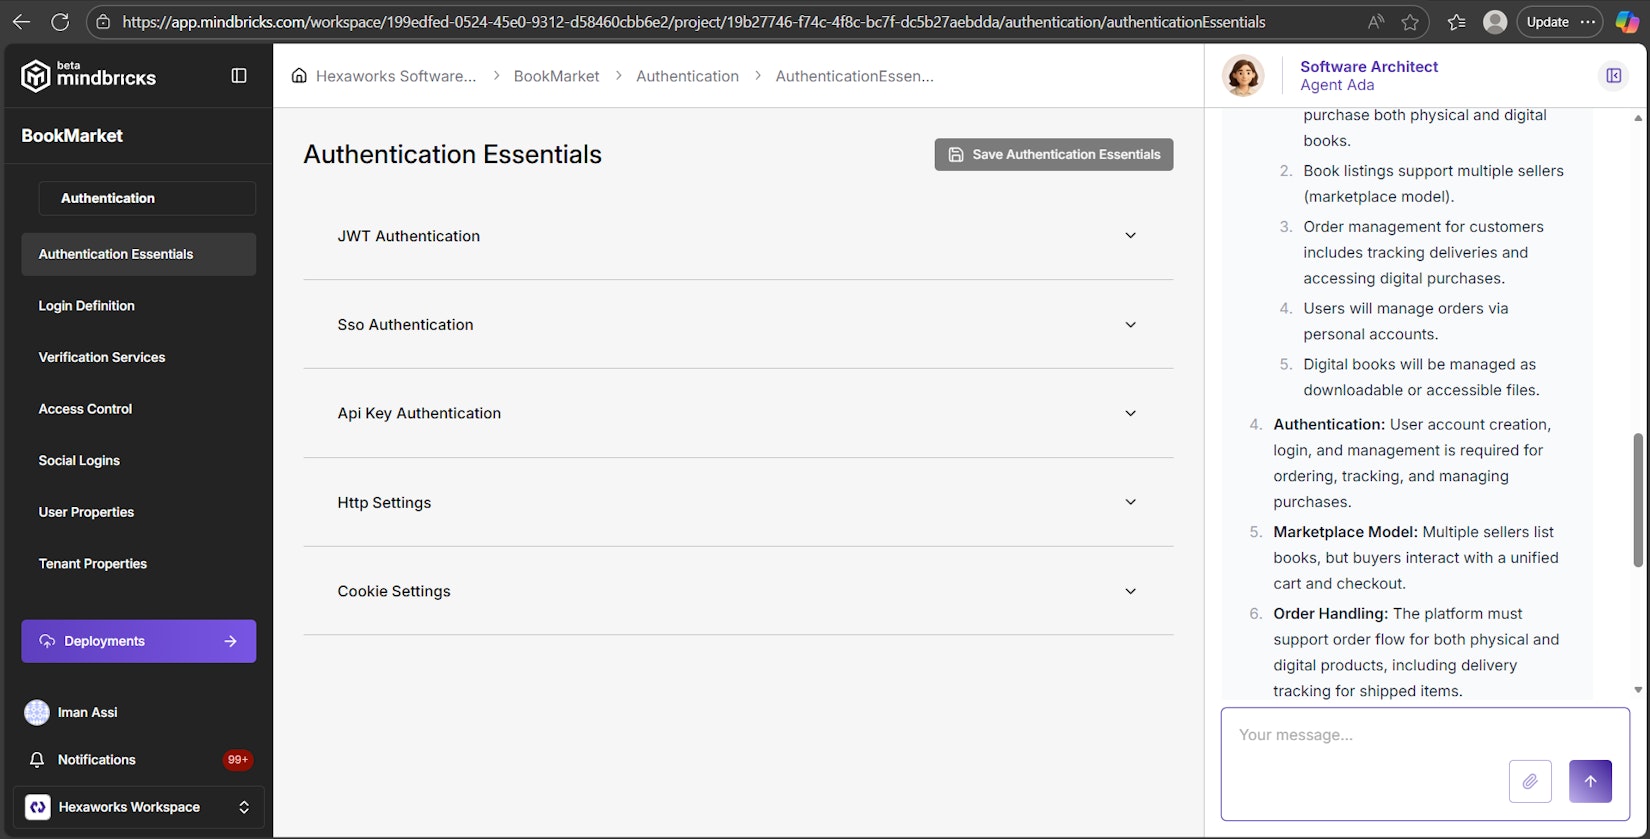Expand the Cookie Settings chevron
Screen dimensions: 1650x839
[x=1130, y=591]
